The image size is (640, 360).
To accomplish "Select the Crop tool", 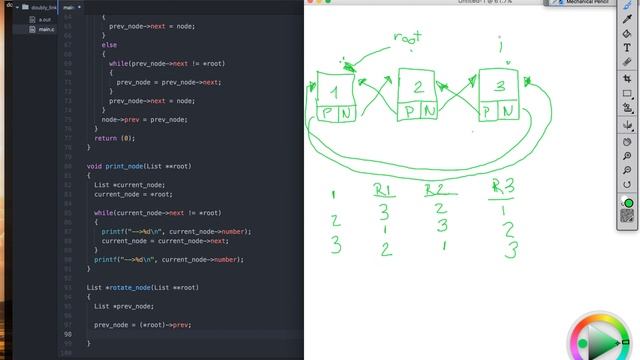I will tap(627, 78).
